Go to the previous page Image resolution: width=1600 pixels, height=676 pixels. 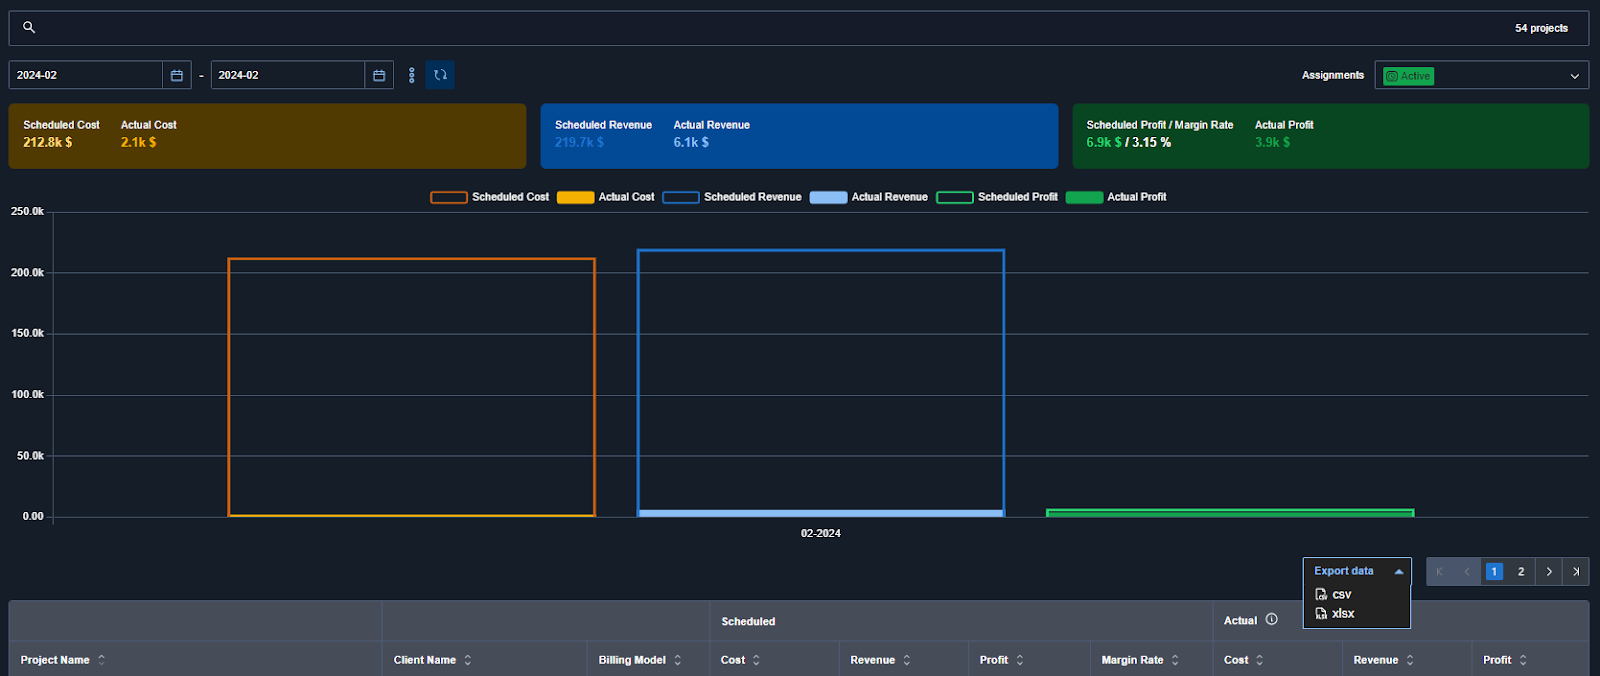1467,572
